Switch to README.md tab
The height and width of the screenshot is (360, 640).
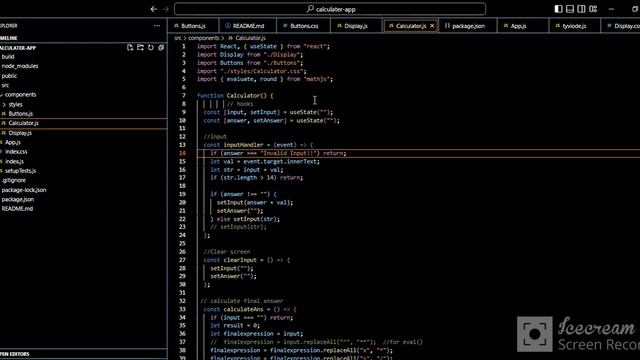[x=248, y=26]
